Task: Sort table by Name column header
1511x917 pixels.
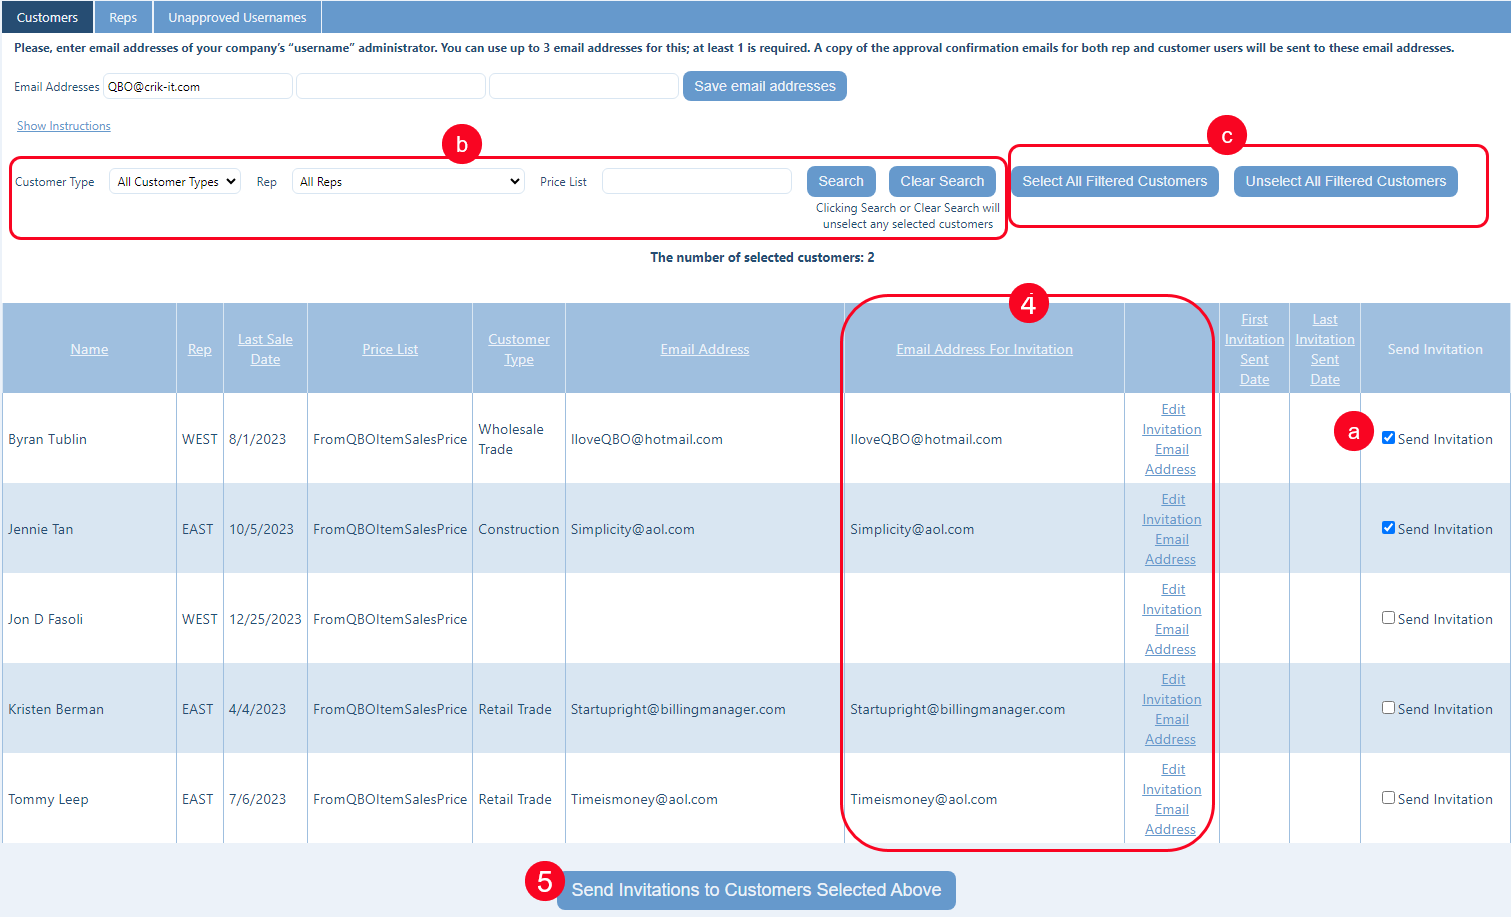Action: coord(89,349)
